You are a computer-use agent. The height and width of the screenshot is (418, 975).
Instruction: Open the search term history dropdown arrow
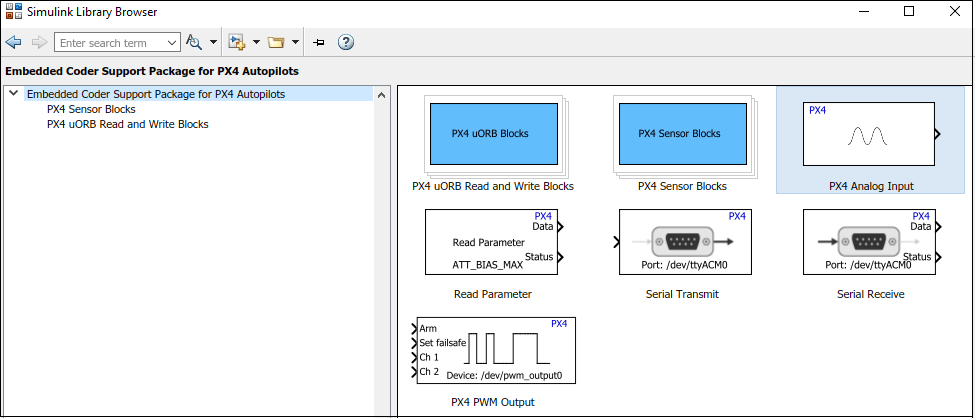point(173,43)
